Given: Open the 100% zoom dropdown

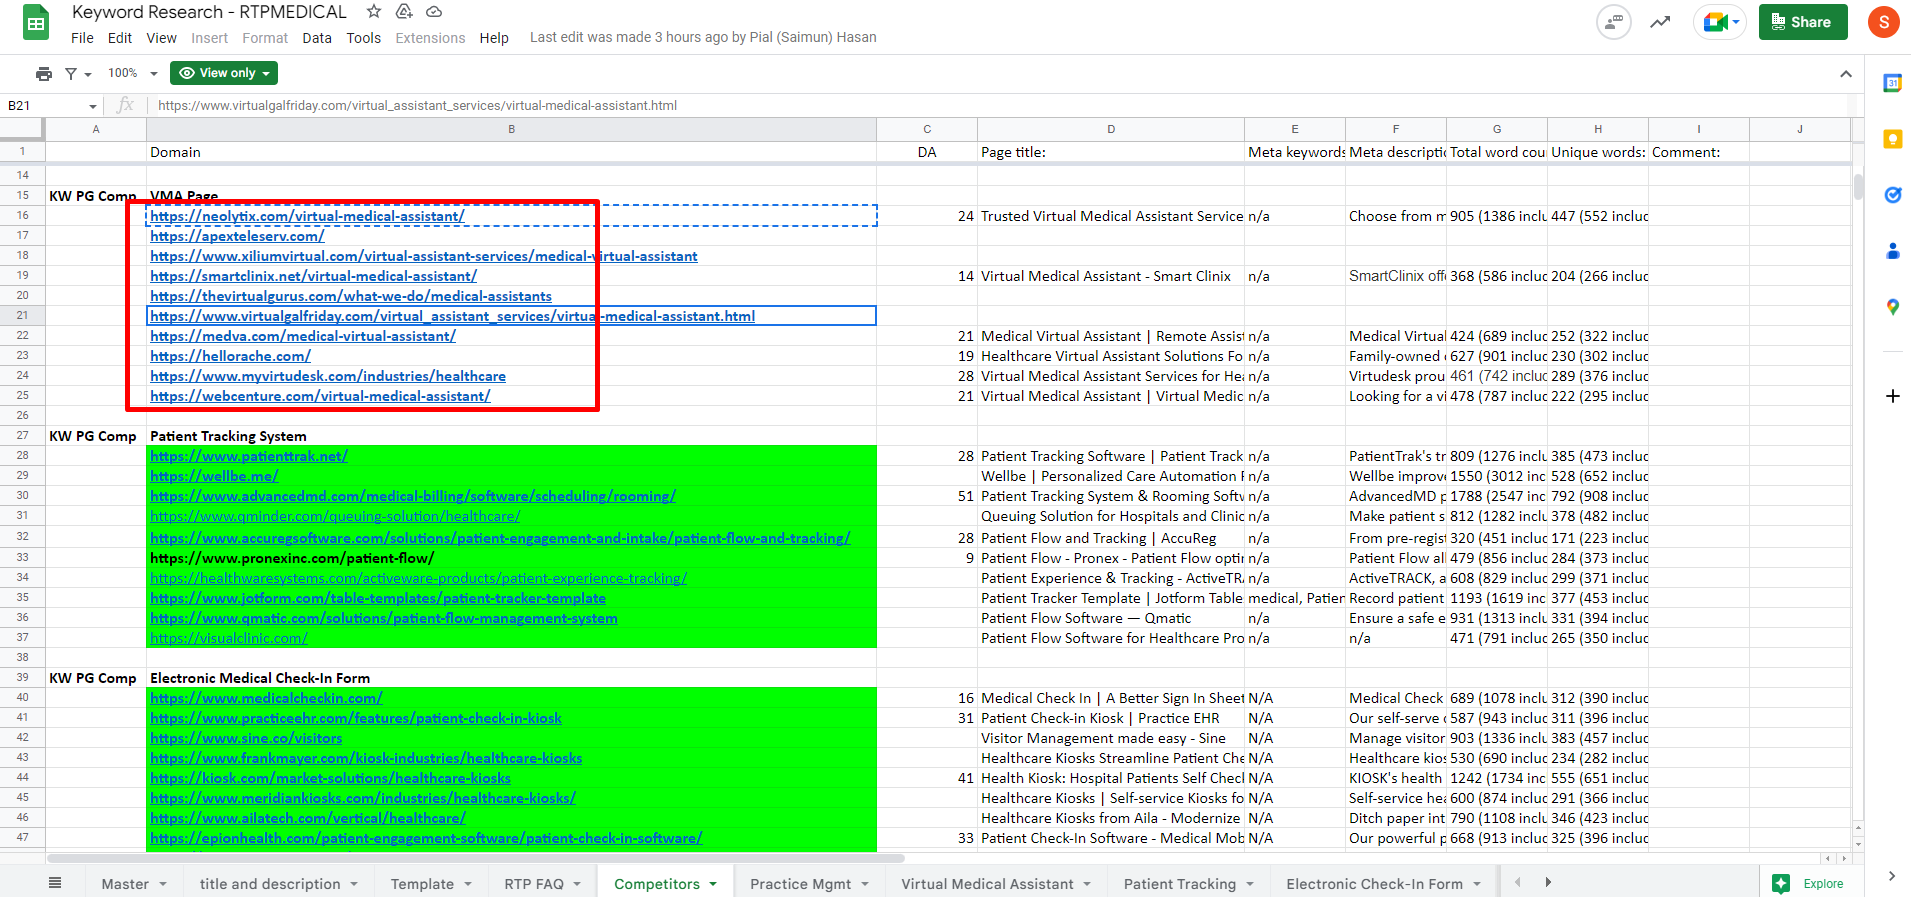Looking at the screenshot, I should [132, 73].
